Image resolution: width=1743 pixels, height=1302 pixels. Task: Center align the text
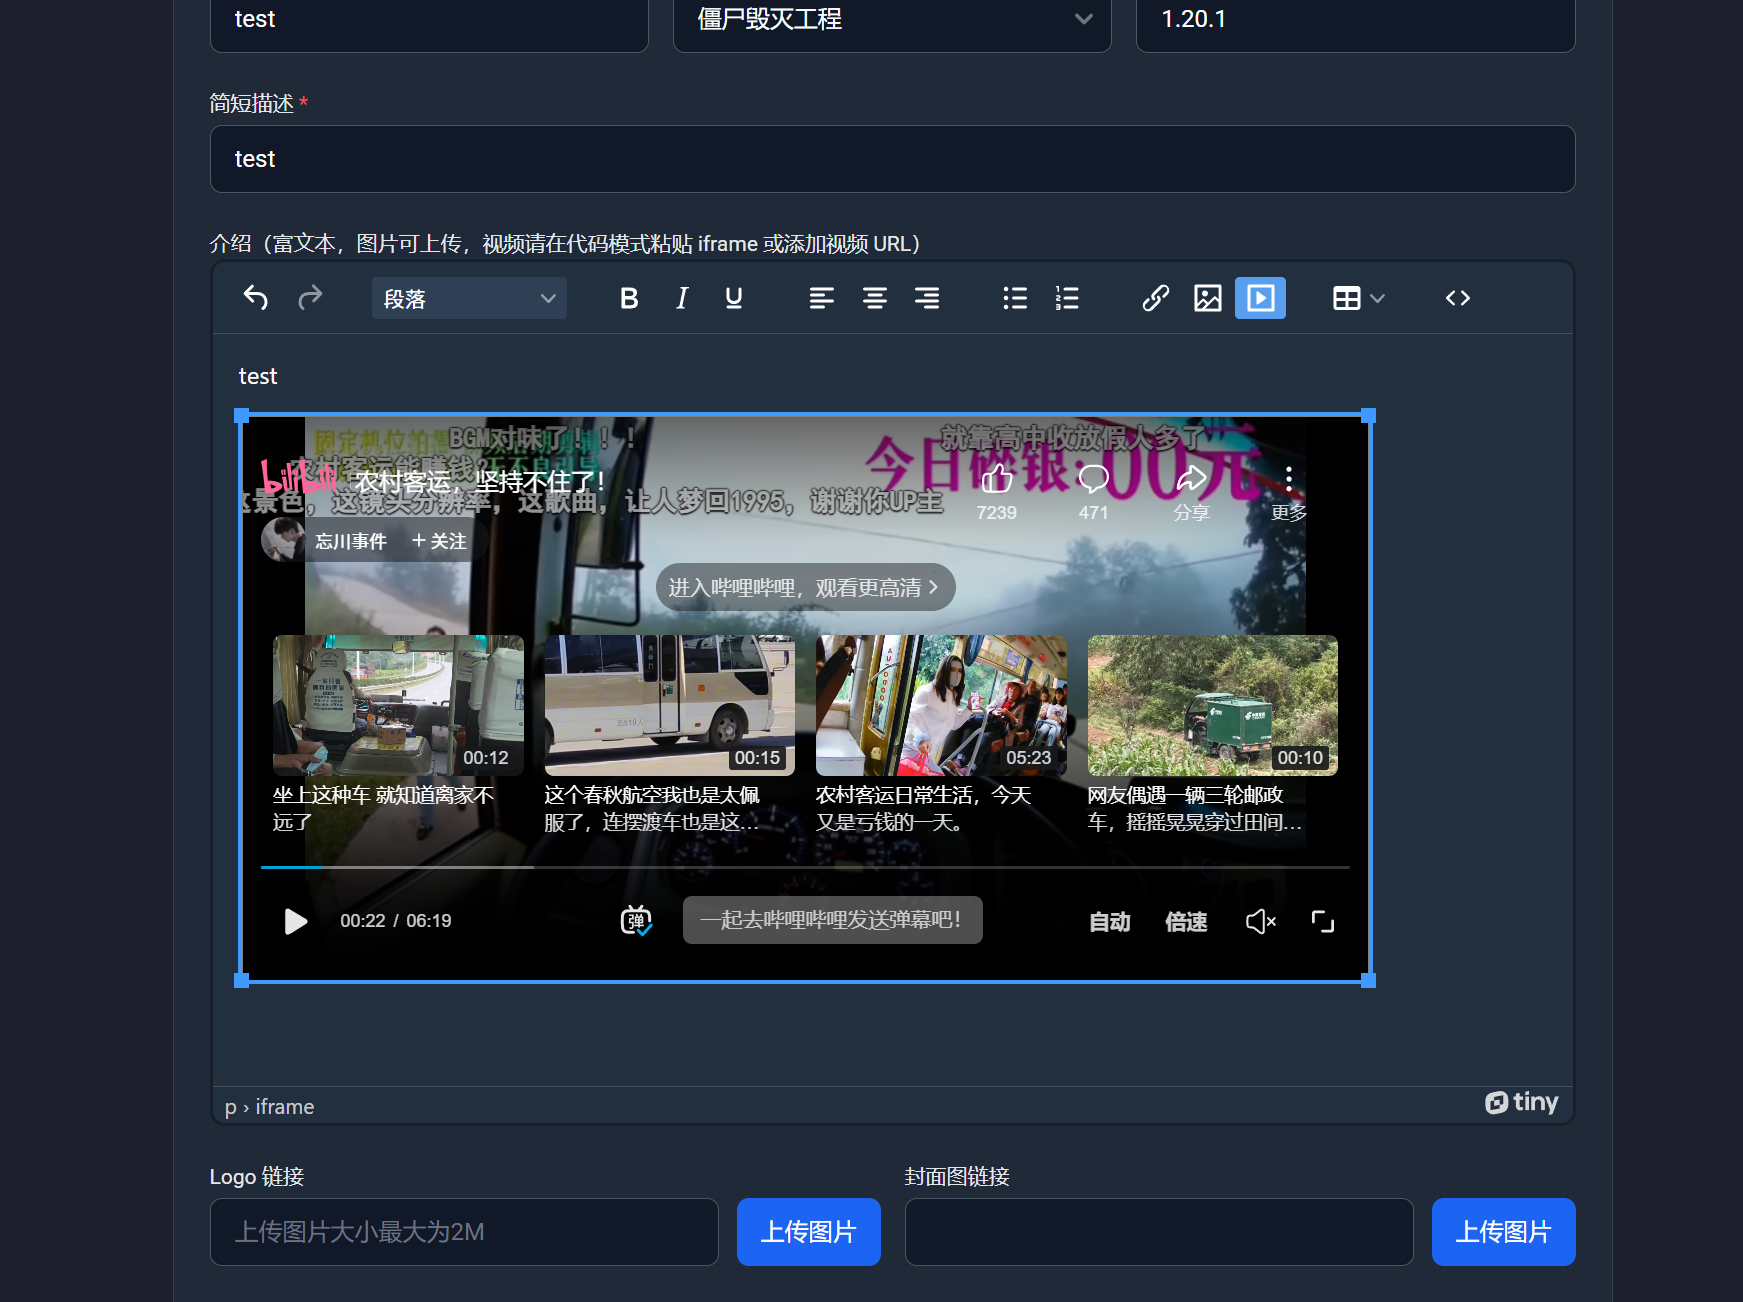pyautogui.click(x=874, y=298)
